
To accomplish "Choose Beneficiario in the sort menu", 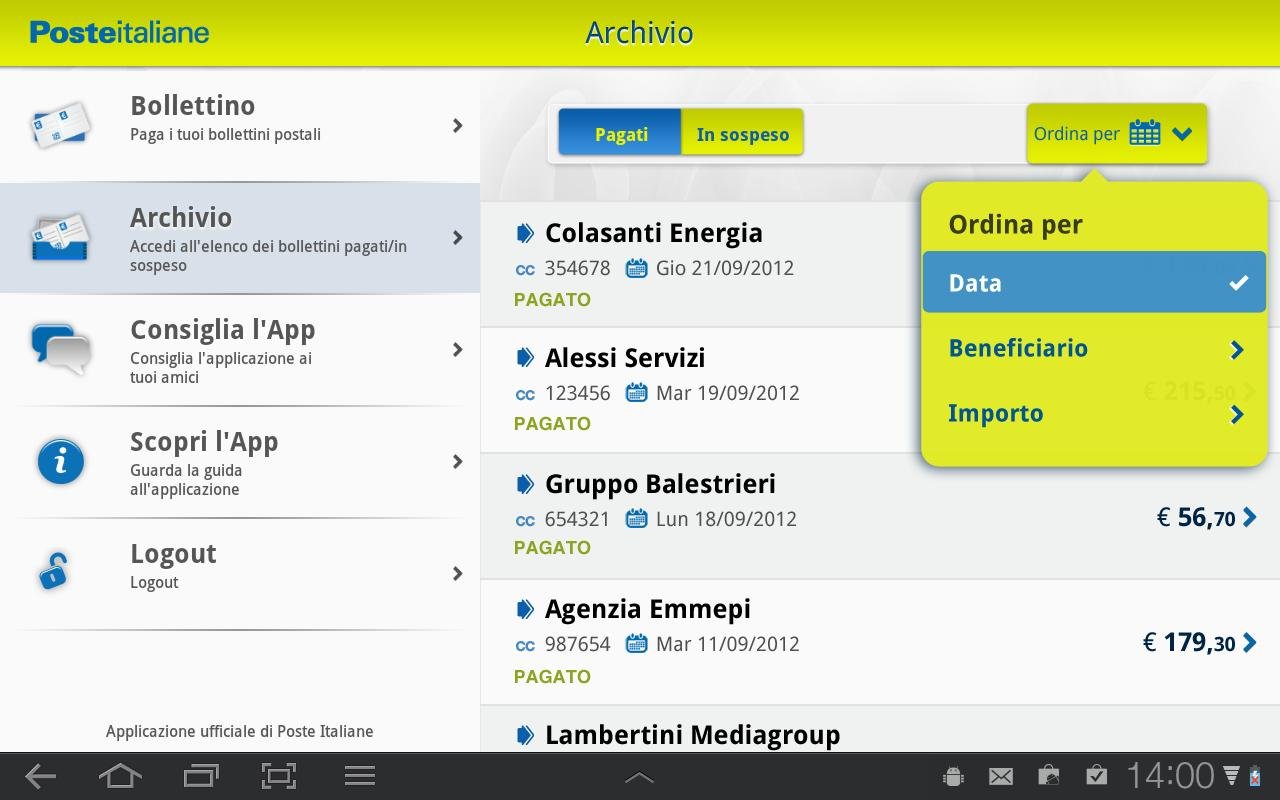I will coord(1094,348).
